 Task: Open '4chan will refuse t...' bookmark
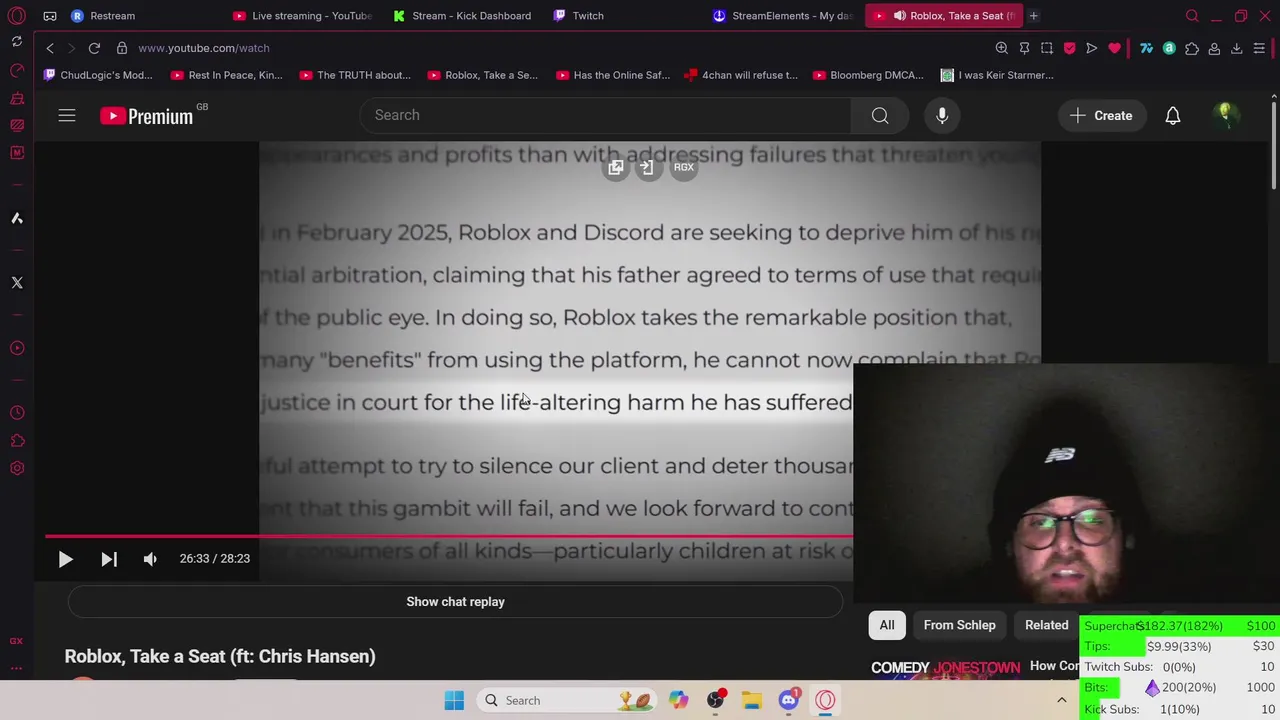point(741,75)
